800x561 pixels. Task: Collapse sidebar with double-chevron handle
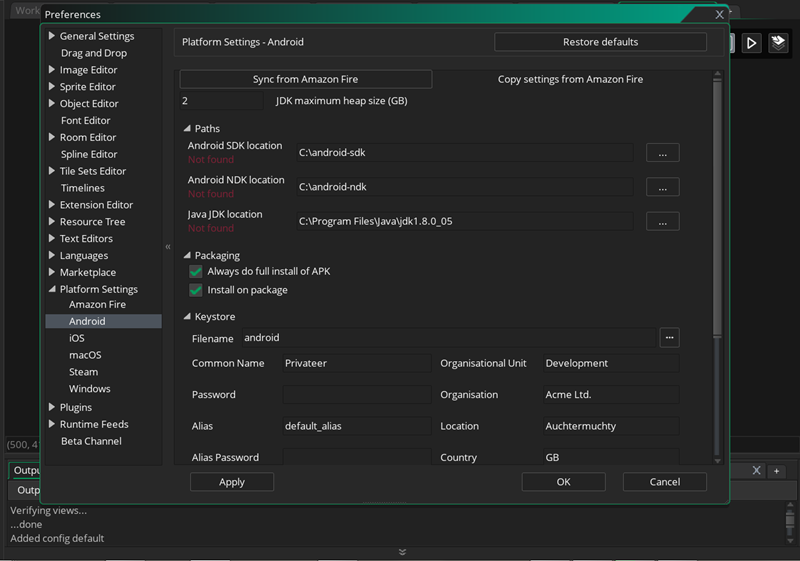coord(168,247)
